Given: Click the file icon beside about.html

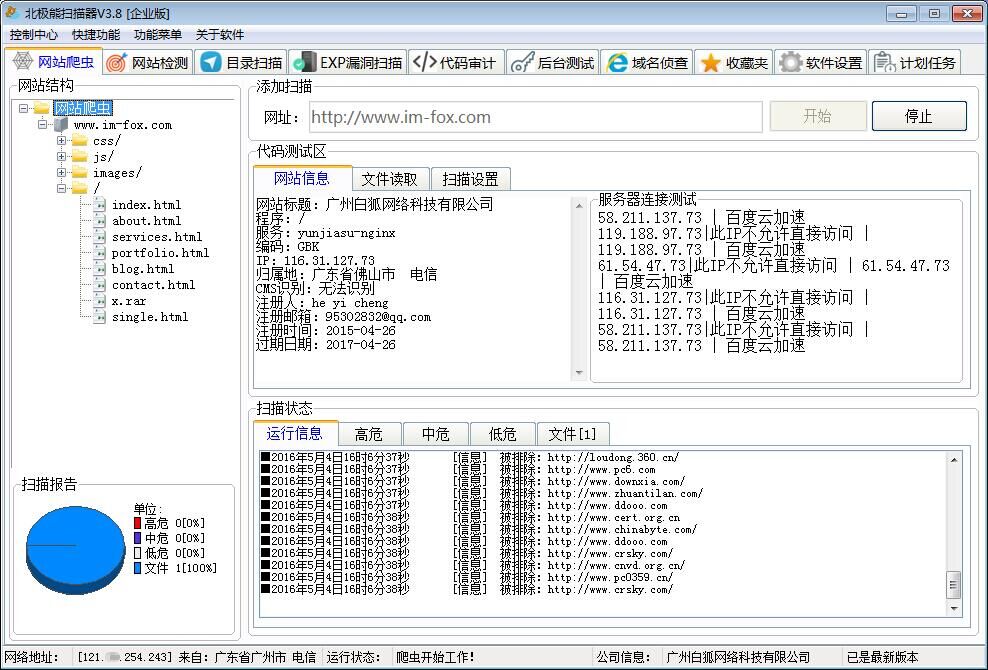Looking at the screenshot, I should click(x=100, y=221).
